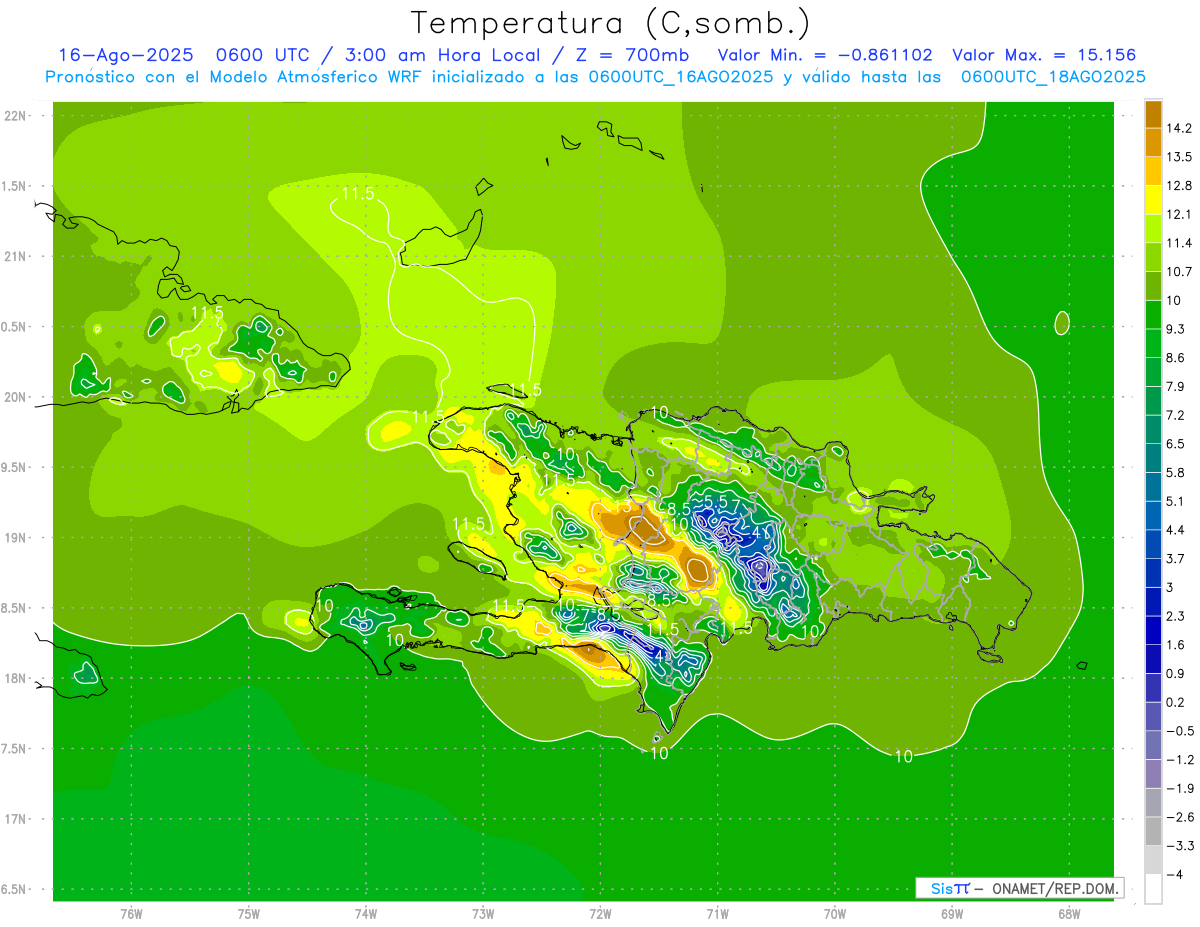Select the valid-until time "0600UTC_18AGO2025"
This screenshot has height=927, width=1200.
1053,76
